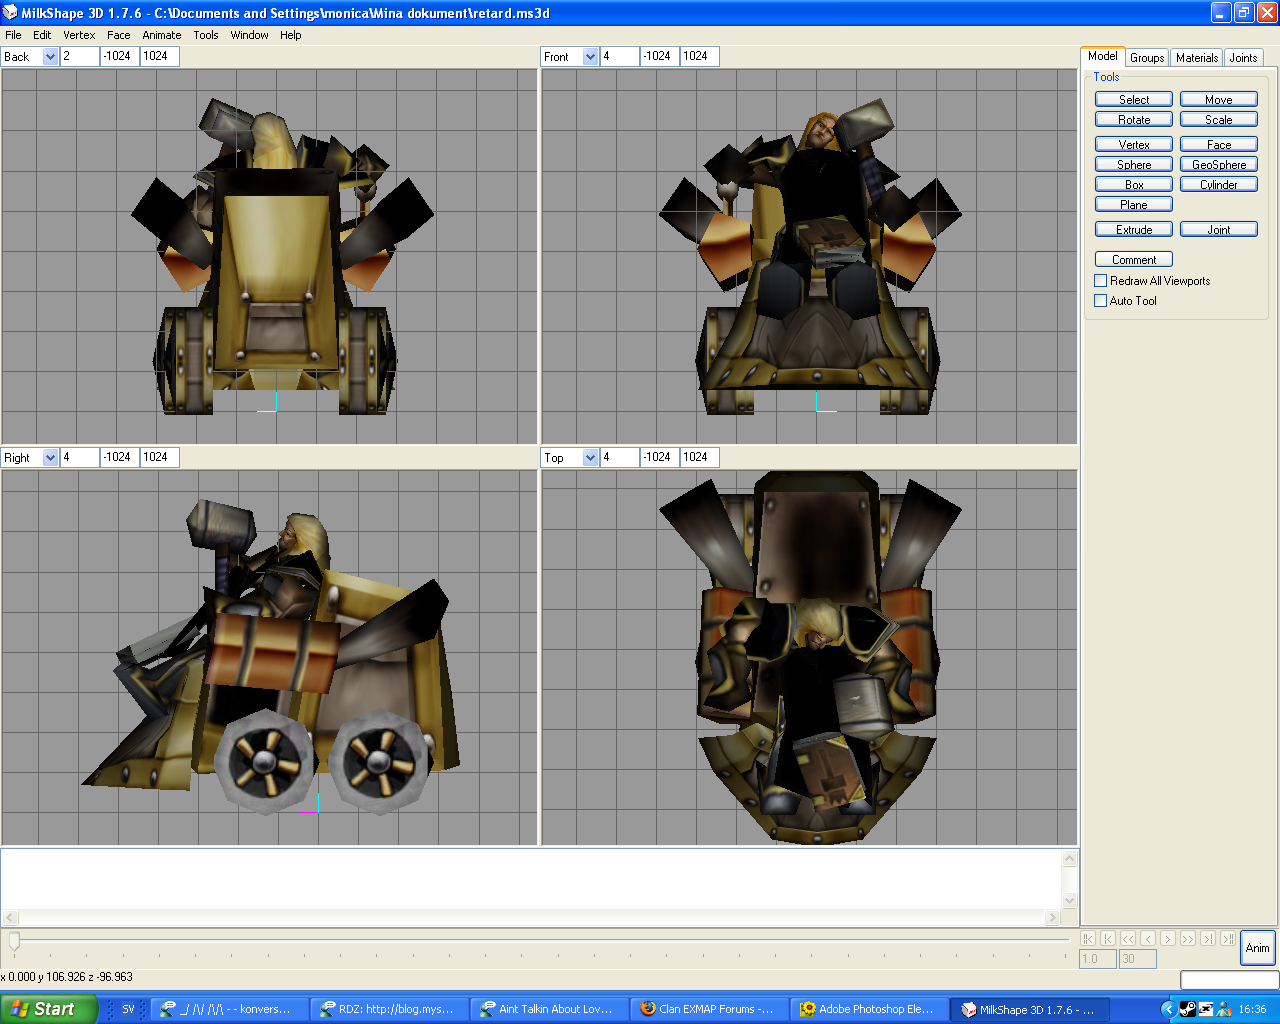The width and height of the screenshot is (1280, 1024).
Task: Step forward one frame (>) button
Action: (1168, 938)
